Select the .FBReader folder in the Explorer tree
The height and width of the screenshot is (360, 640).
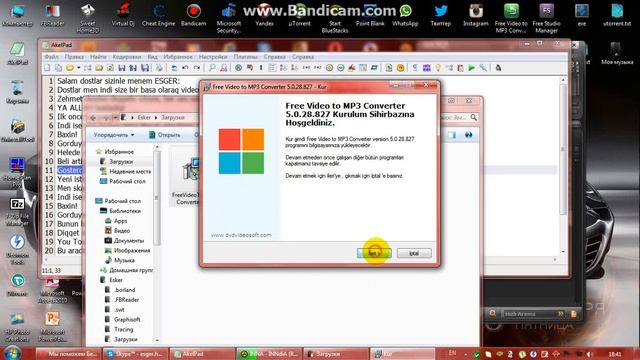tap(122, 300)
